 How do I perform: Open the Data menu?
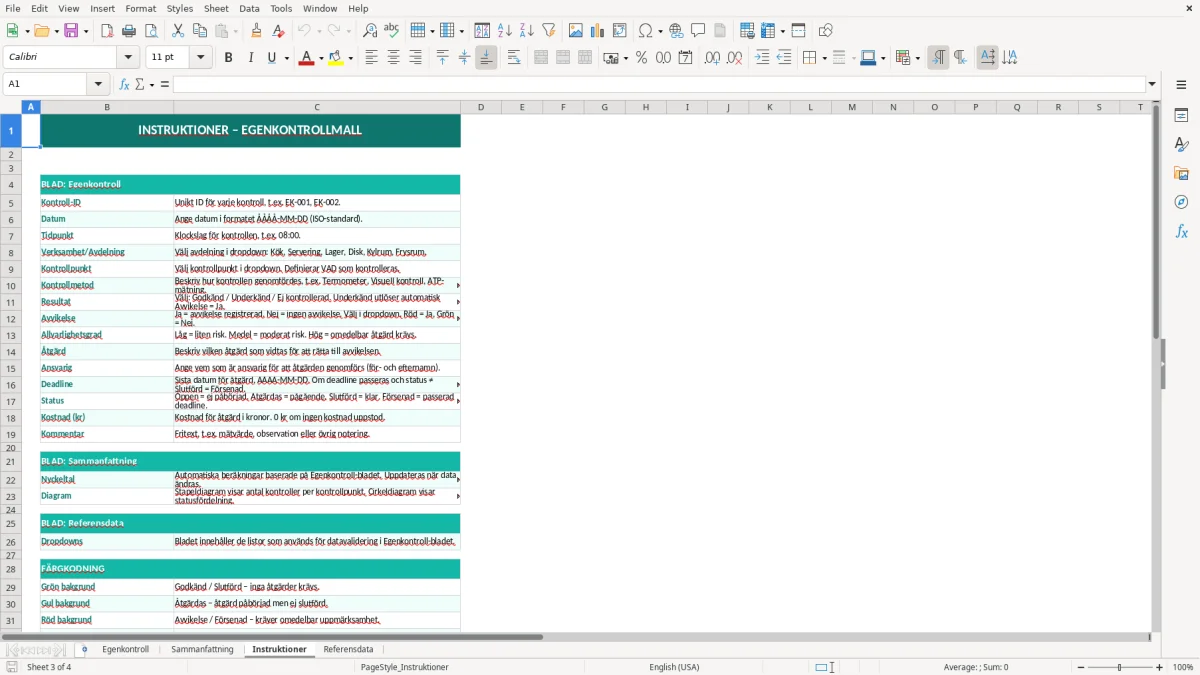pyautogui.click(x=249, y=8)
